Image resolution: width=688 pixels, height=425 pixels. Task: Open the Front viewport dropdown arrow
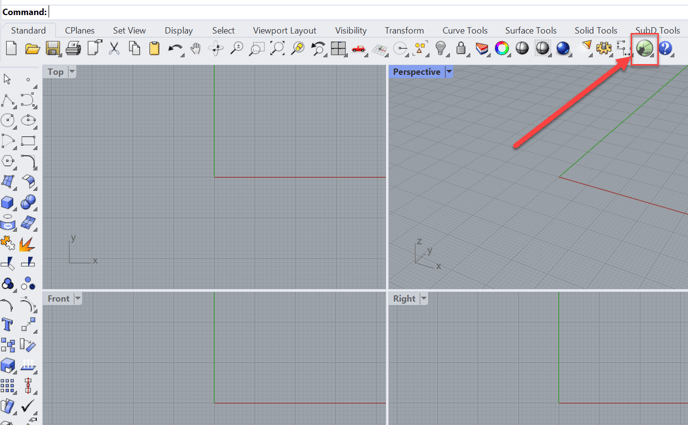pyautogui.click(x=78, y=299)
